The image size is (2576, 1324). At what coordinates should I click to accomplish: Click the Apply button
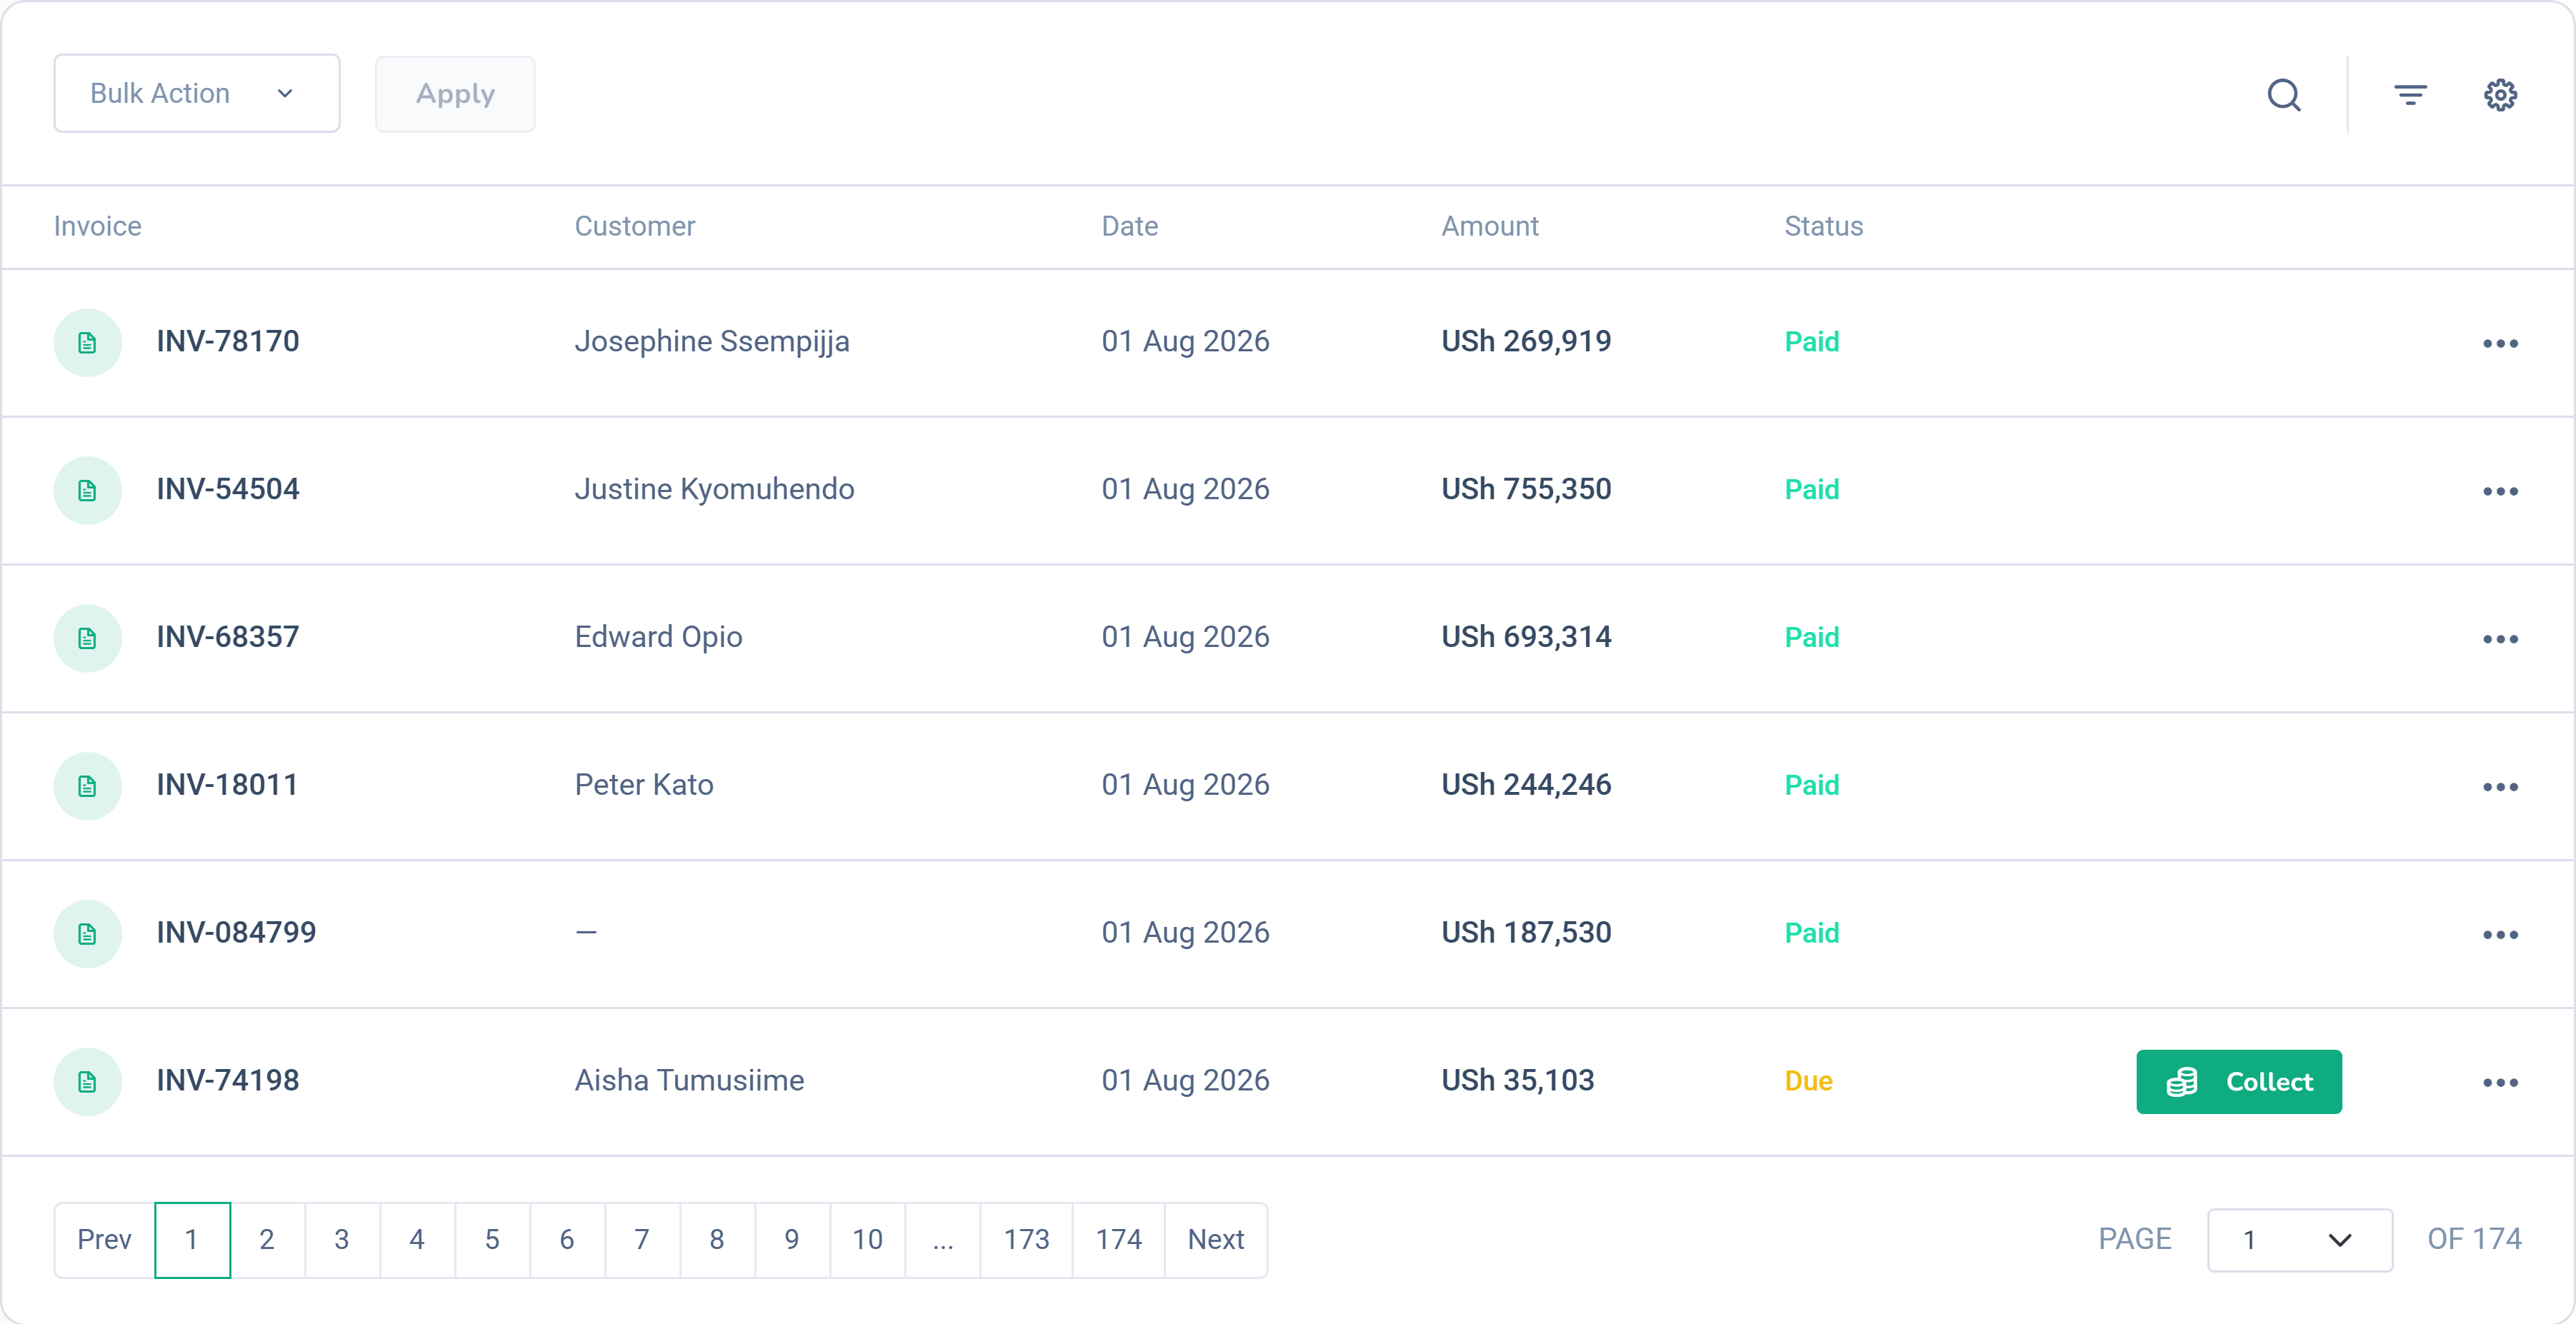point(455,94)
